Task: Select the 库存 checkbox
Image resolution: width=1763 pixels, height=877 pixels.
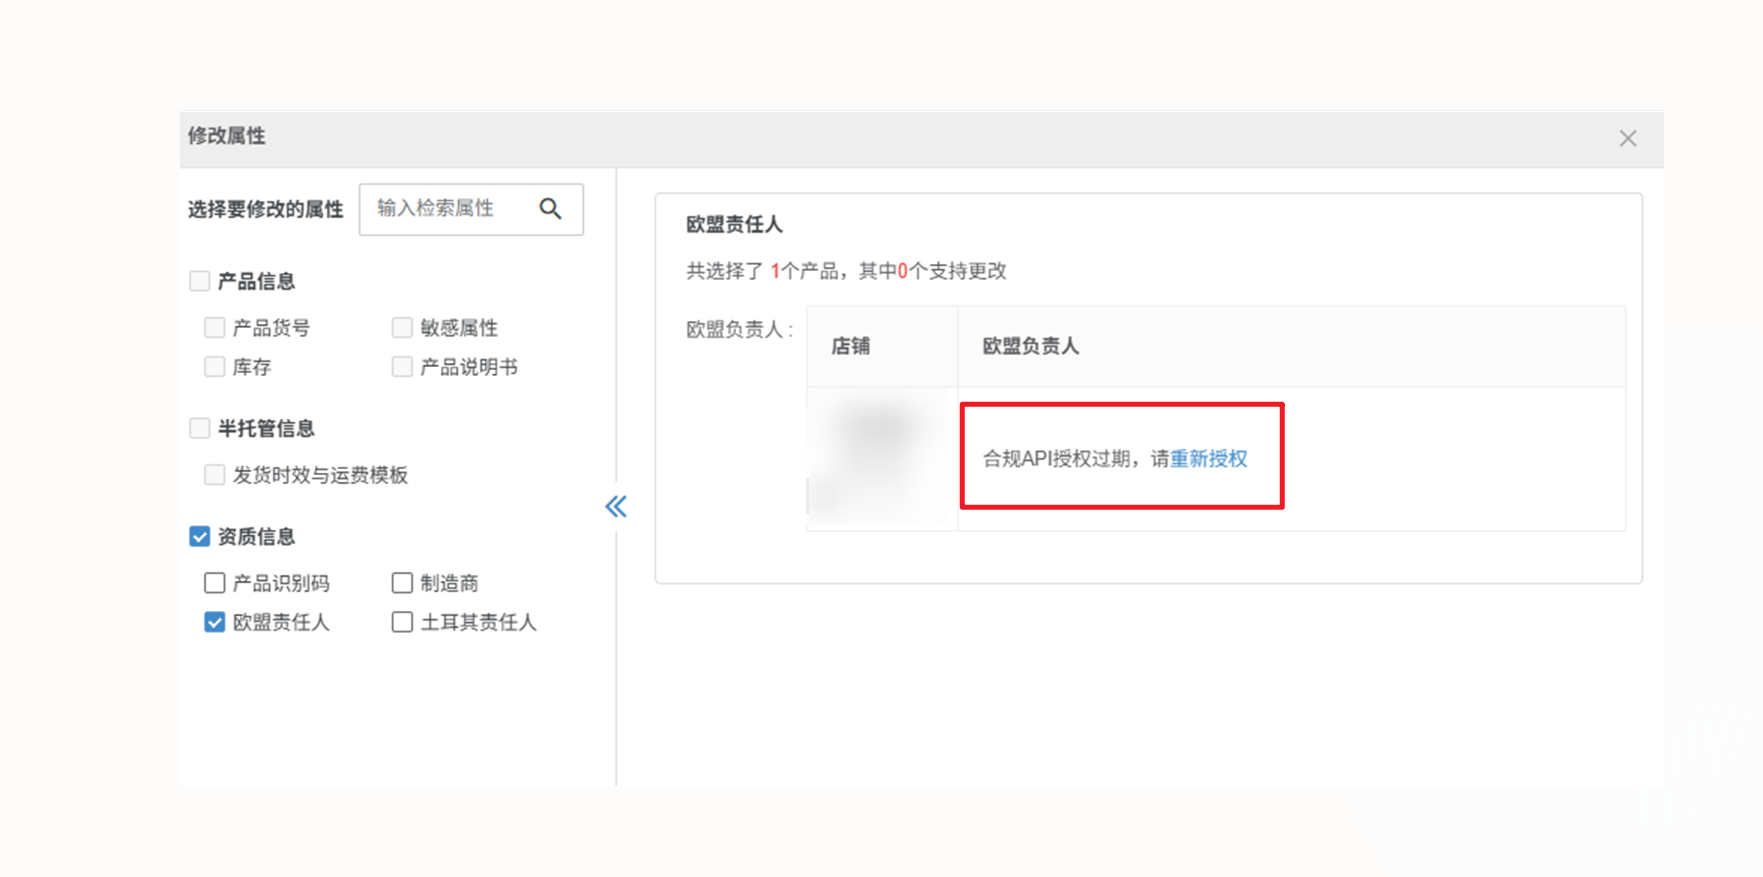Action: [x=214, y=367]
